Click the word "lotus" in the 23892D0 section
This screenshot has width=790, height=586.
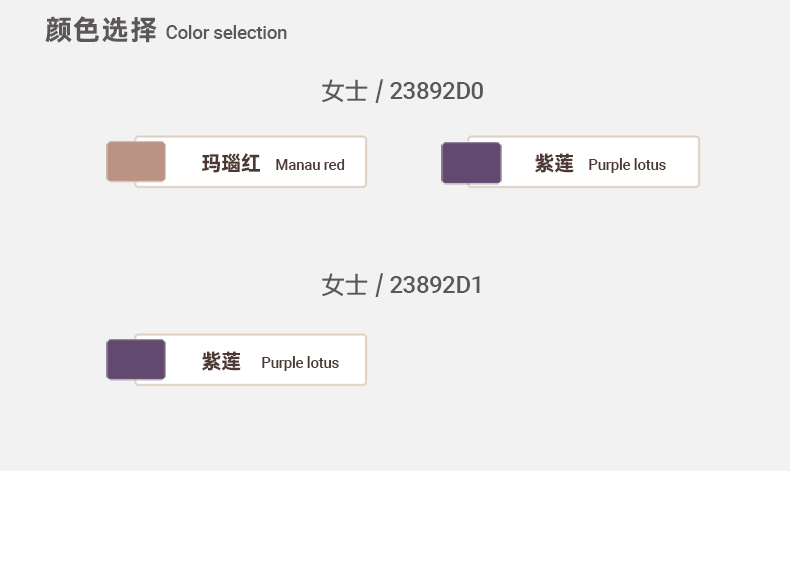(x=649, y=165)
